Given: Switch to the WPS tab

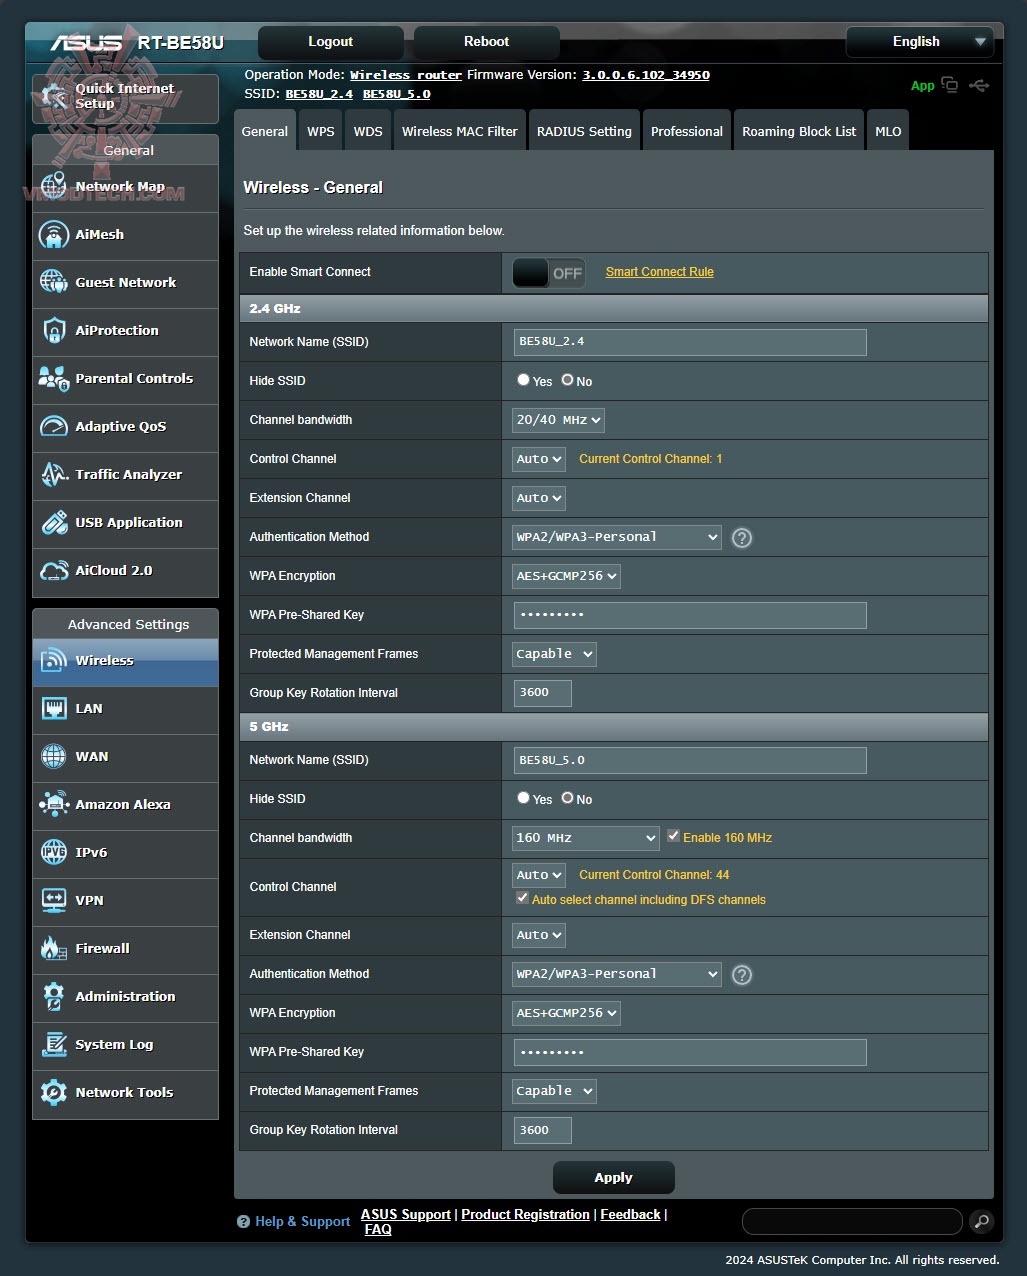Looking at the screenshot, I should pos(321,131).
